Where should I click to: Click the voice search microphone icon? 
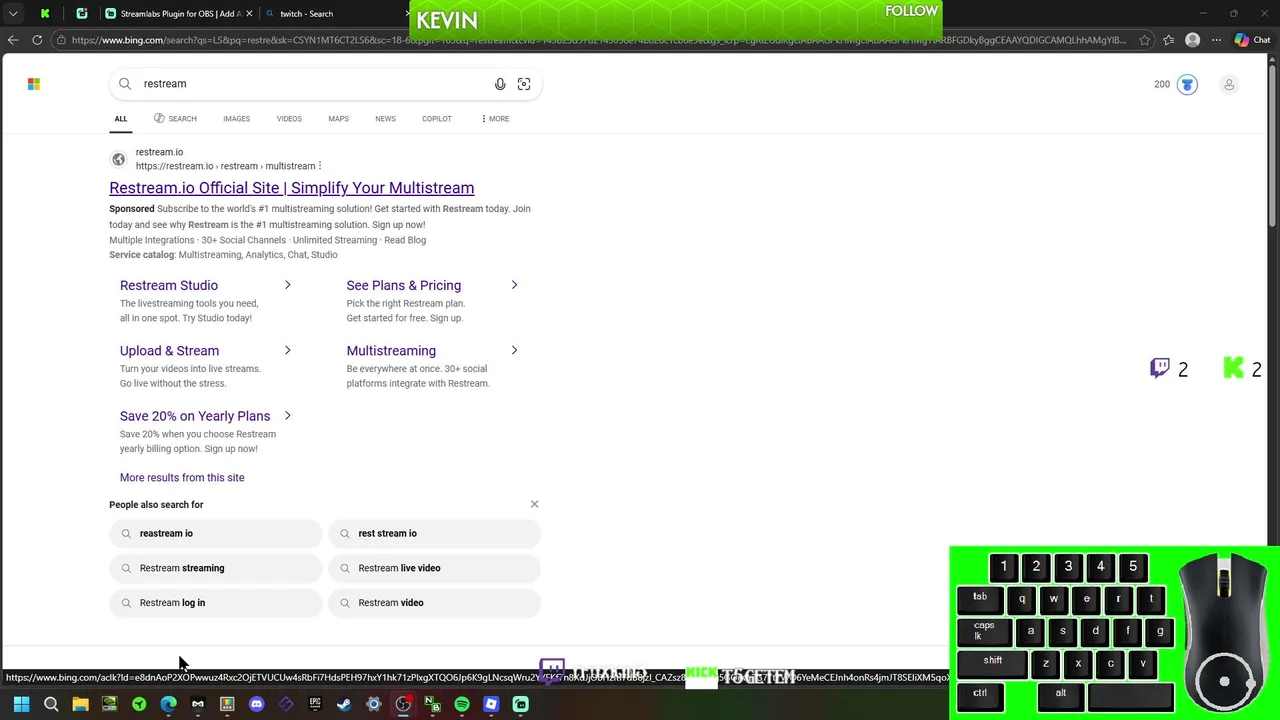point(500,84)
